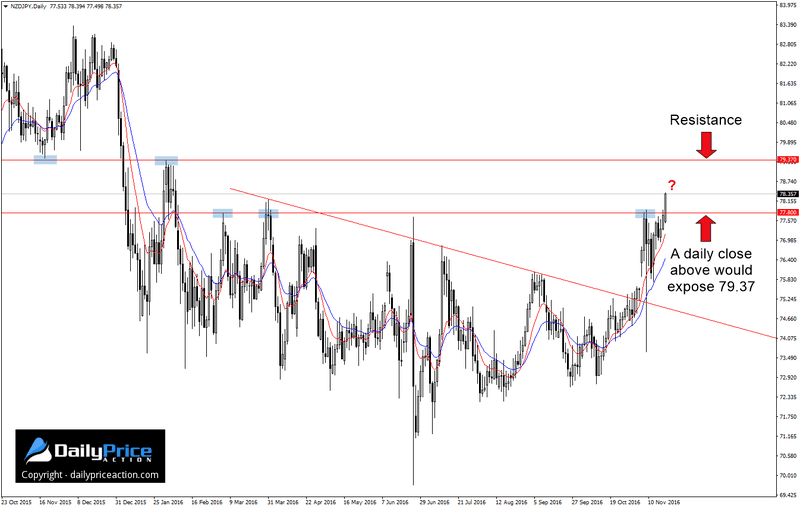Click the 70.580 value on the price axis

[788, 455]
